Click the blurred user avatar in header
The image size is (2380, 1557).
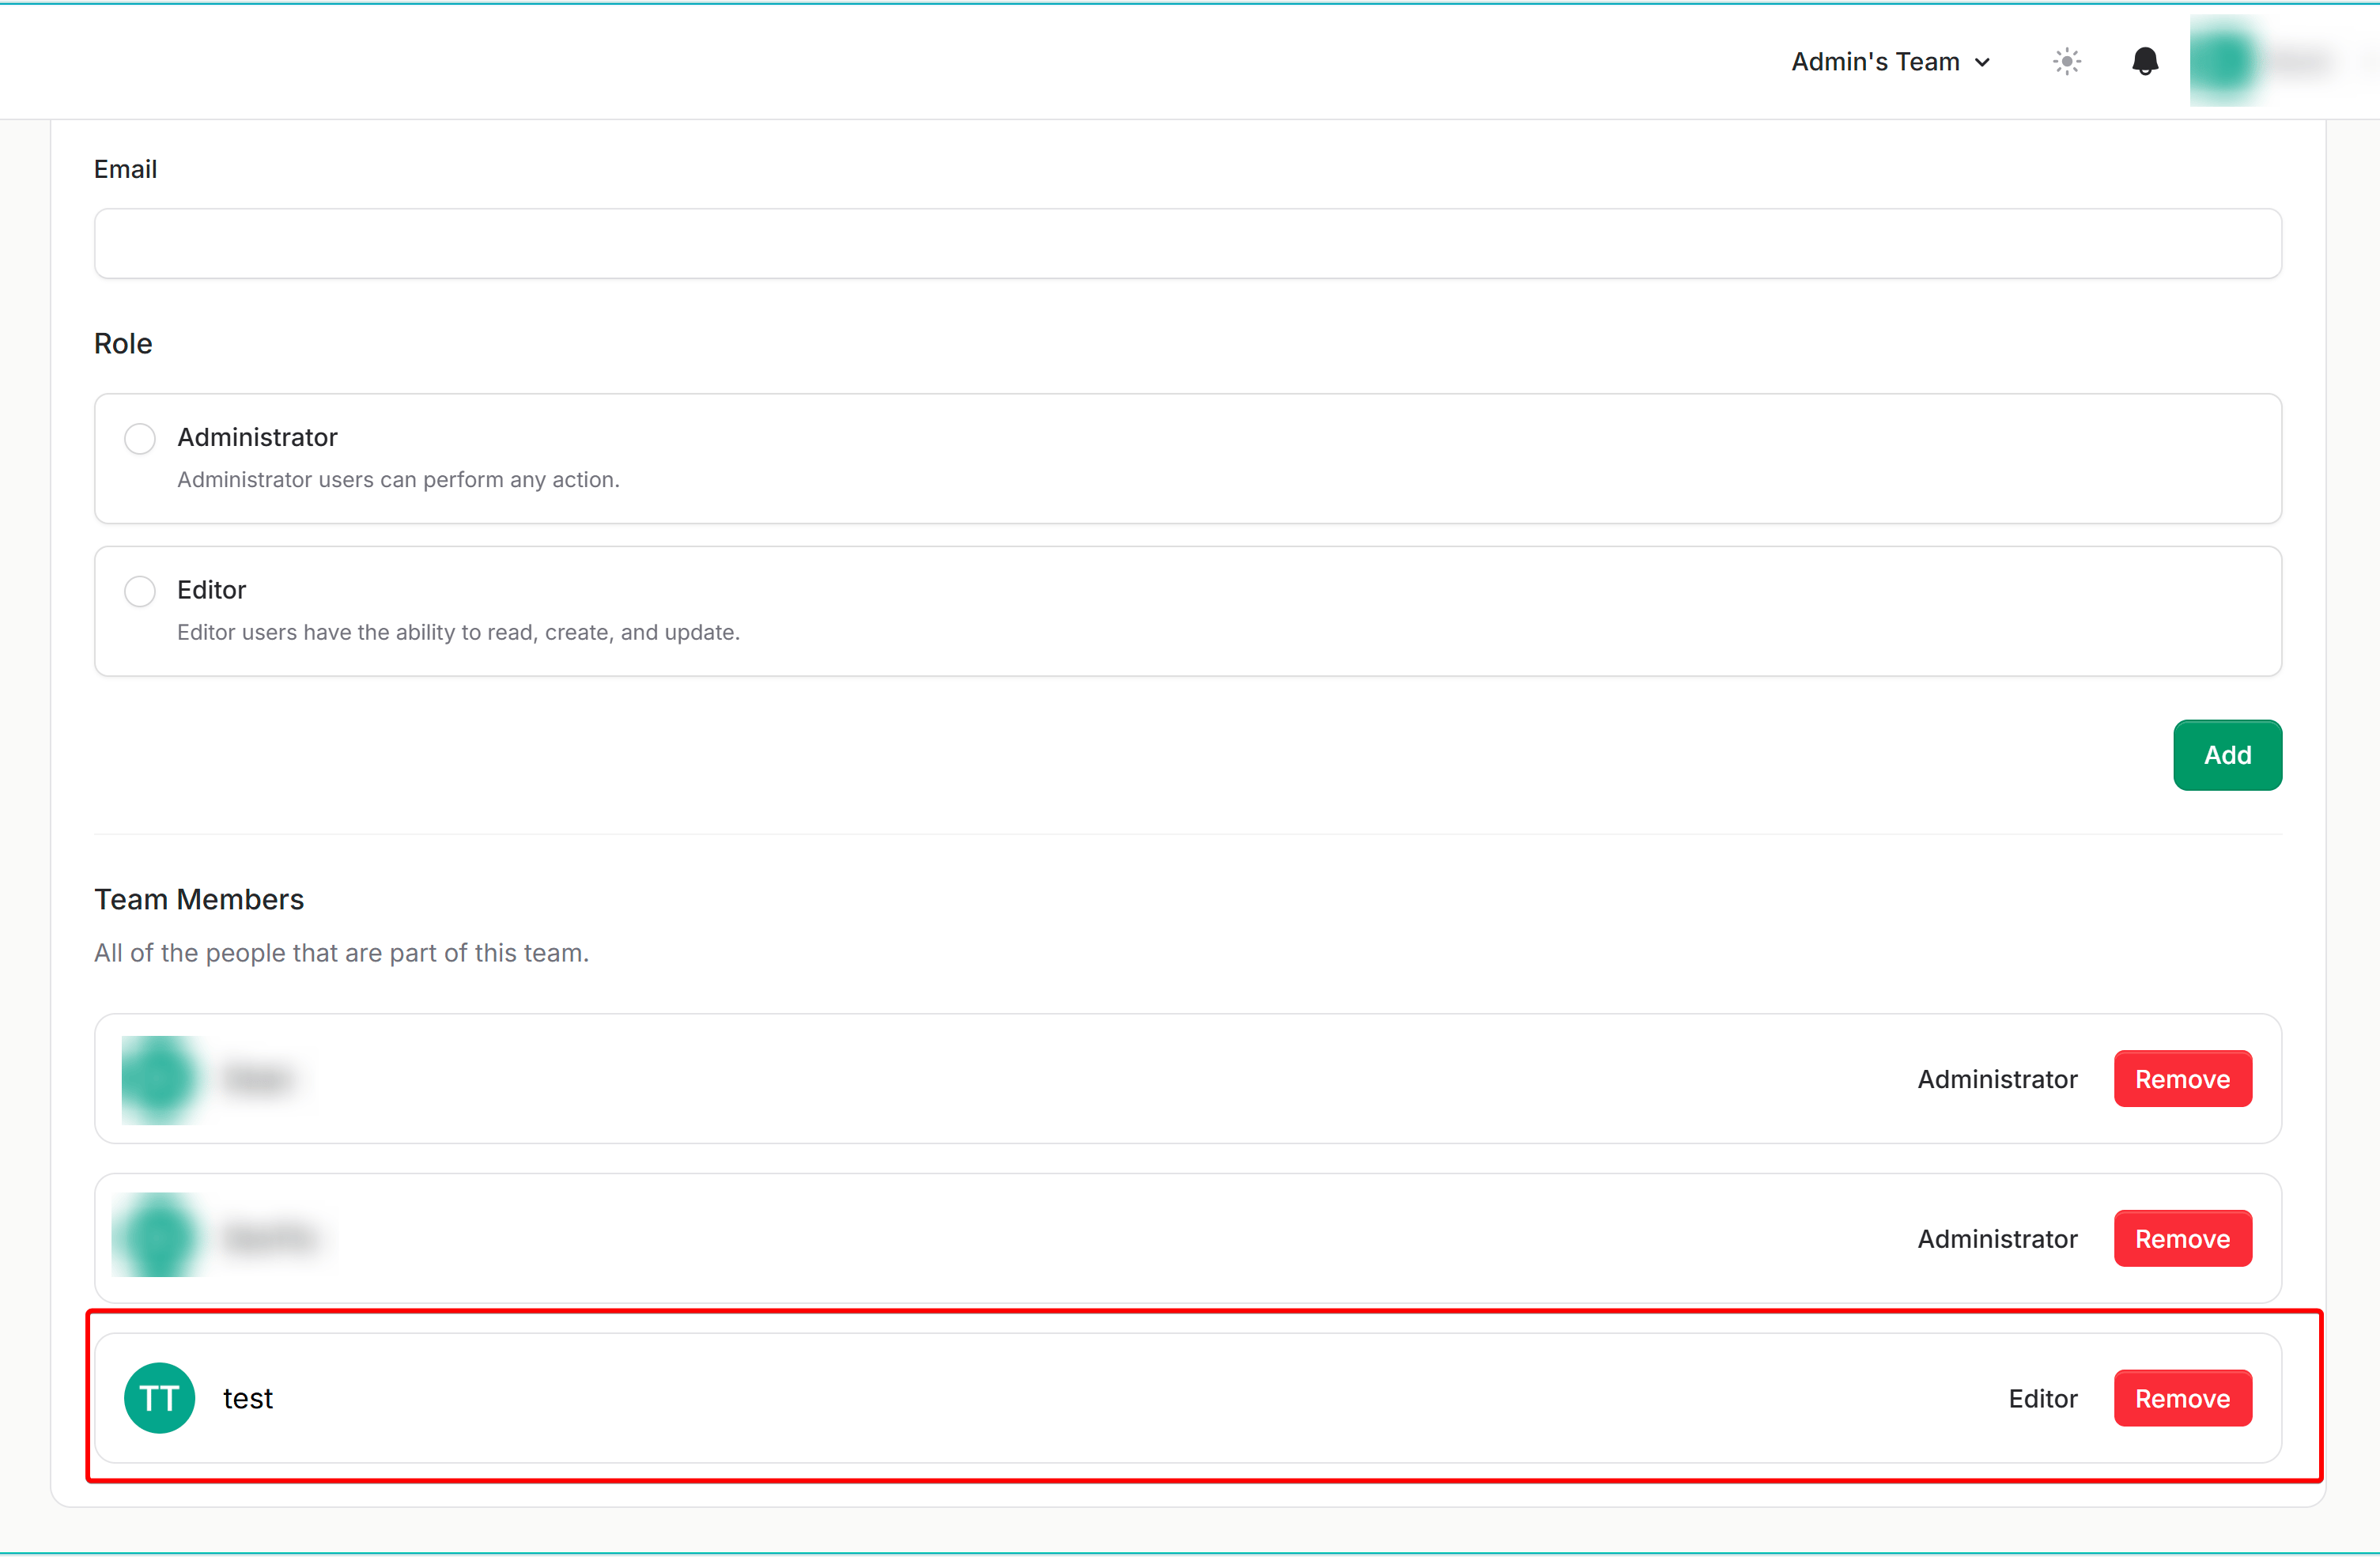click(2224, 62)
